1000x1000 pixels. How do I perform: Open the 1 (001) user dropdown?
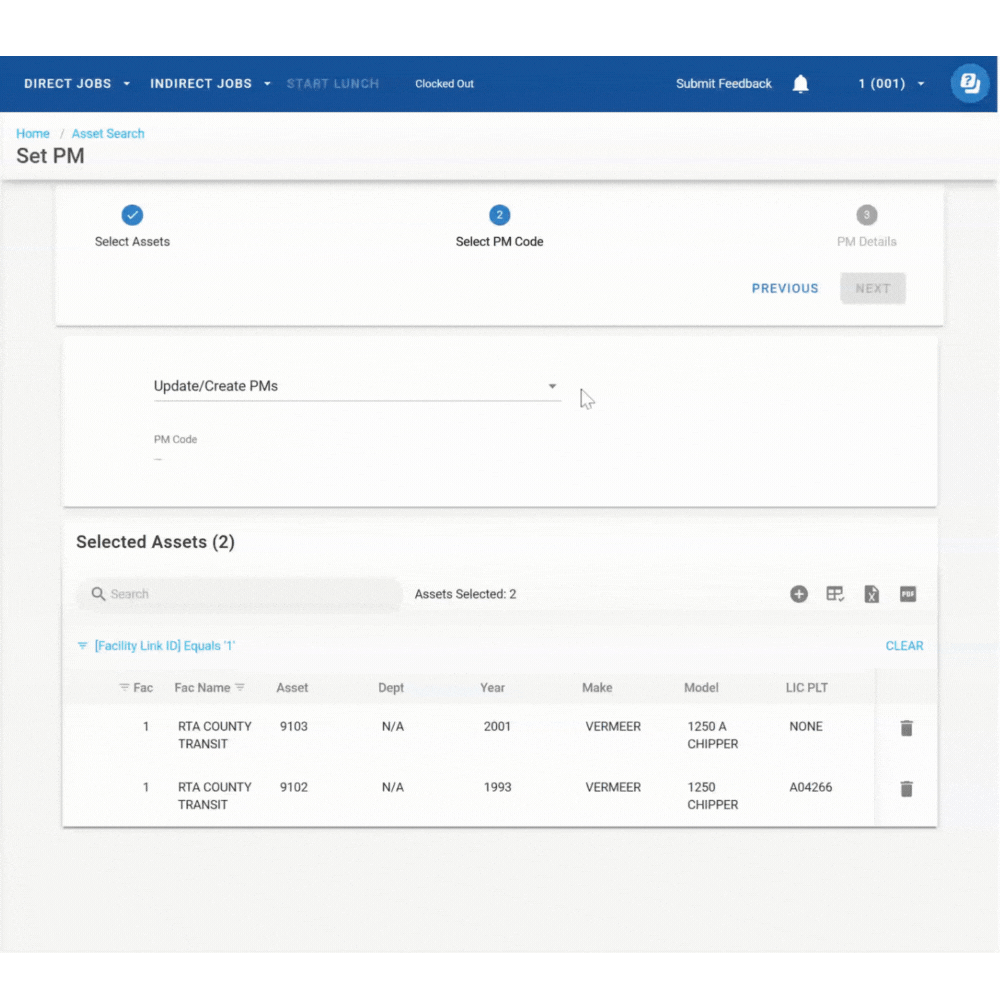891,84
